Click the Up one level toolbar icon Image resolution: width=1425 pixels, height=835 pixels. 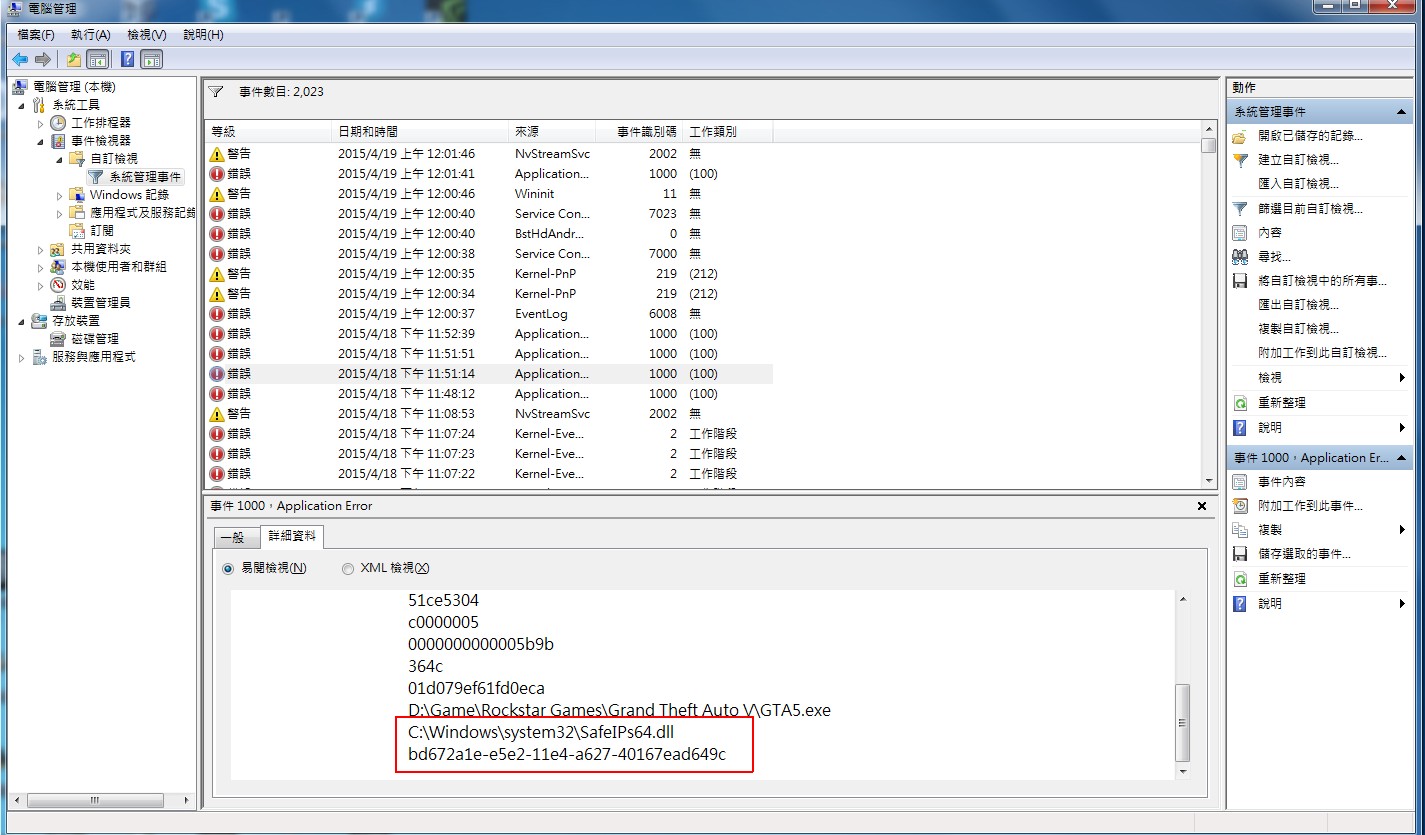pos(75,60)
